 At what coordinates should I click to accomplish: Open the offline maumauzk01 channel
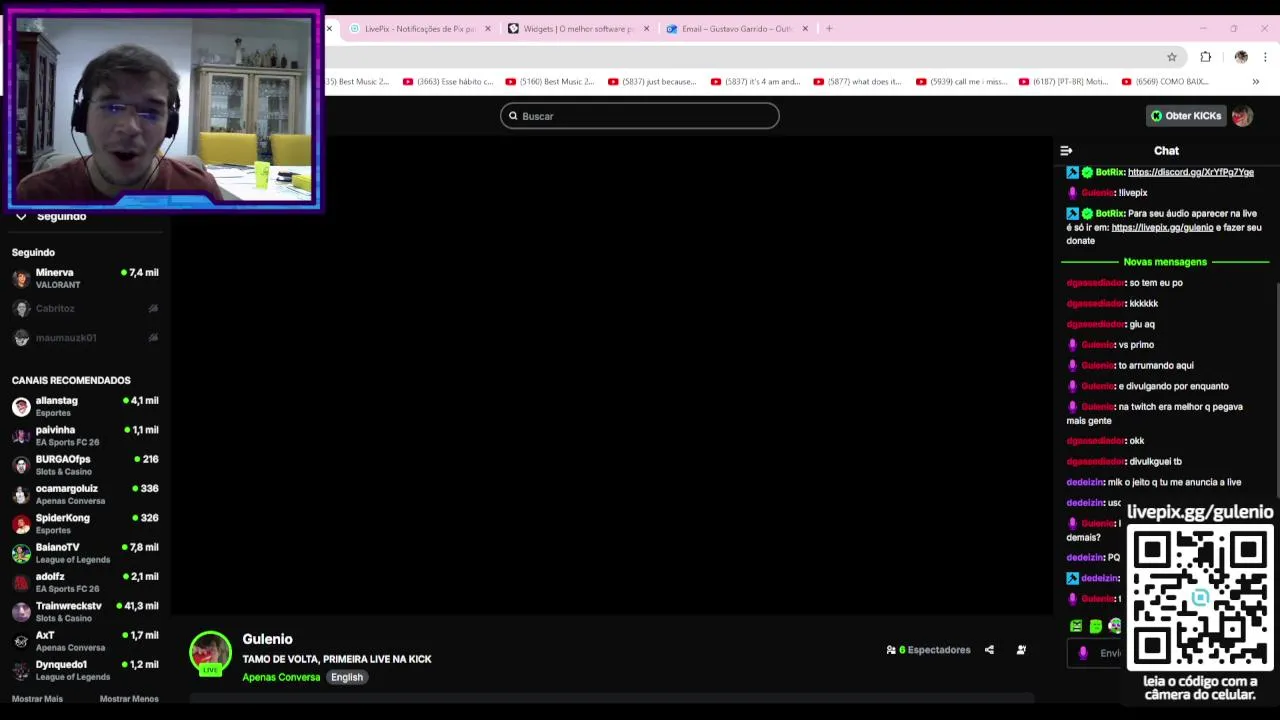pyautogui.click(x=85, y=338)
